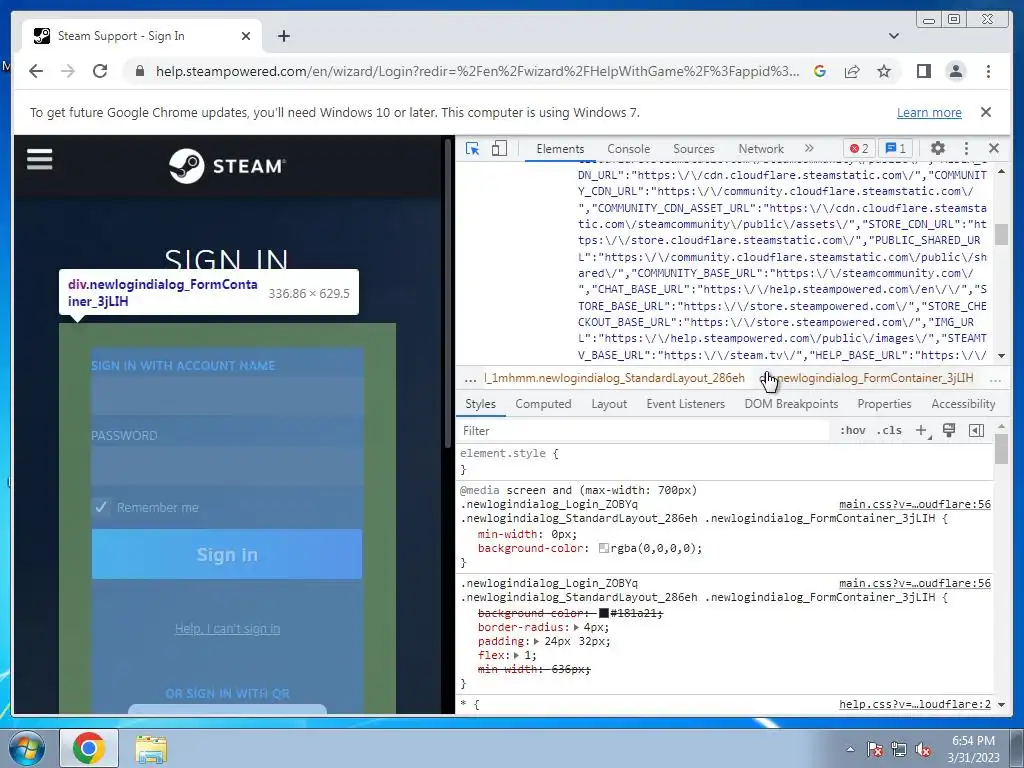Image resolution: width=1024 pixels, height=768 pixels.
Task: Toggle :hov element state
Action: [x=852, y=430]
